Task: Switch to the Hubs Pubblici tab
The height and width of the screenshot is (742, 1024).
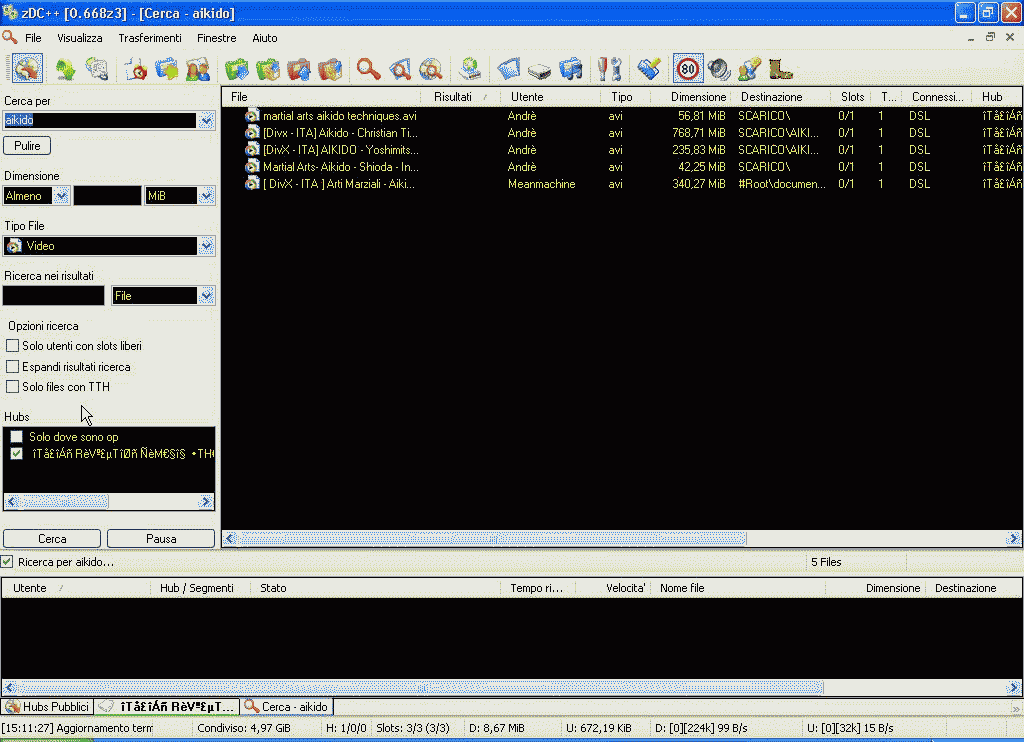Action: (x=48, y=707)
